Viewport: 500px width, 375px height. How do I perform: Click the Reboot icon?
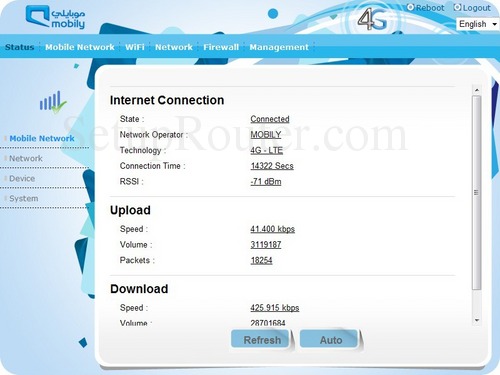coord(411,7)
